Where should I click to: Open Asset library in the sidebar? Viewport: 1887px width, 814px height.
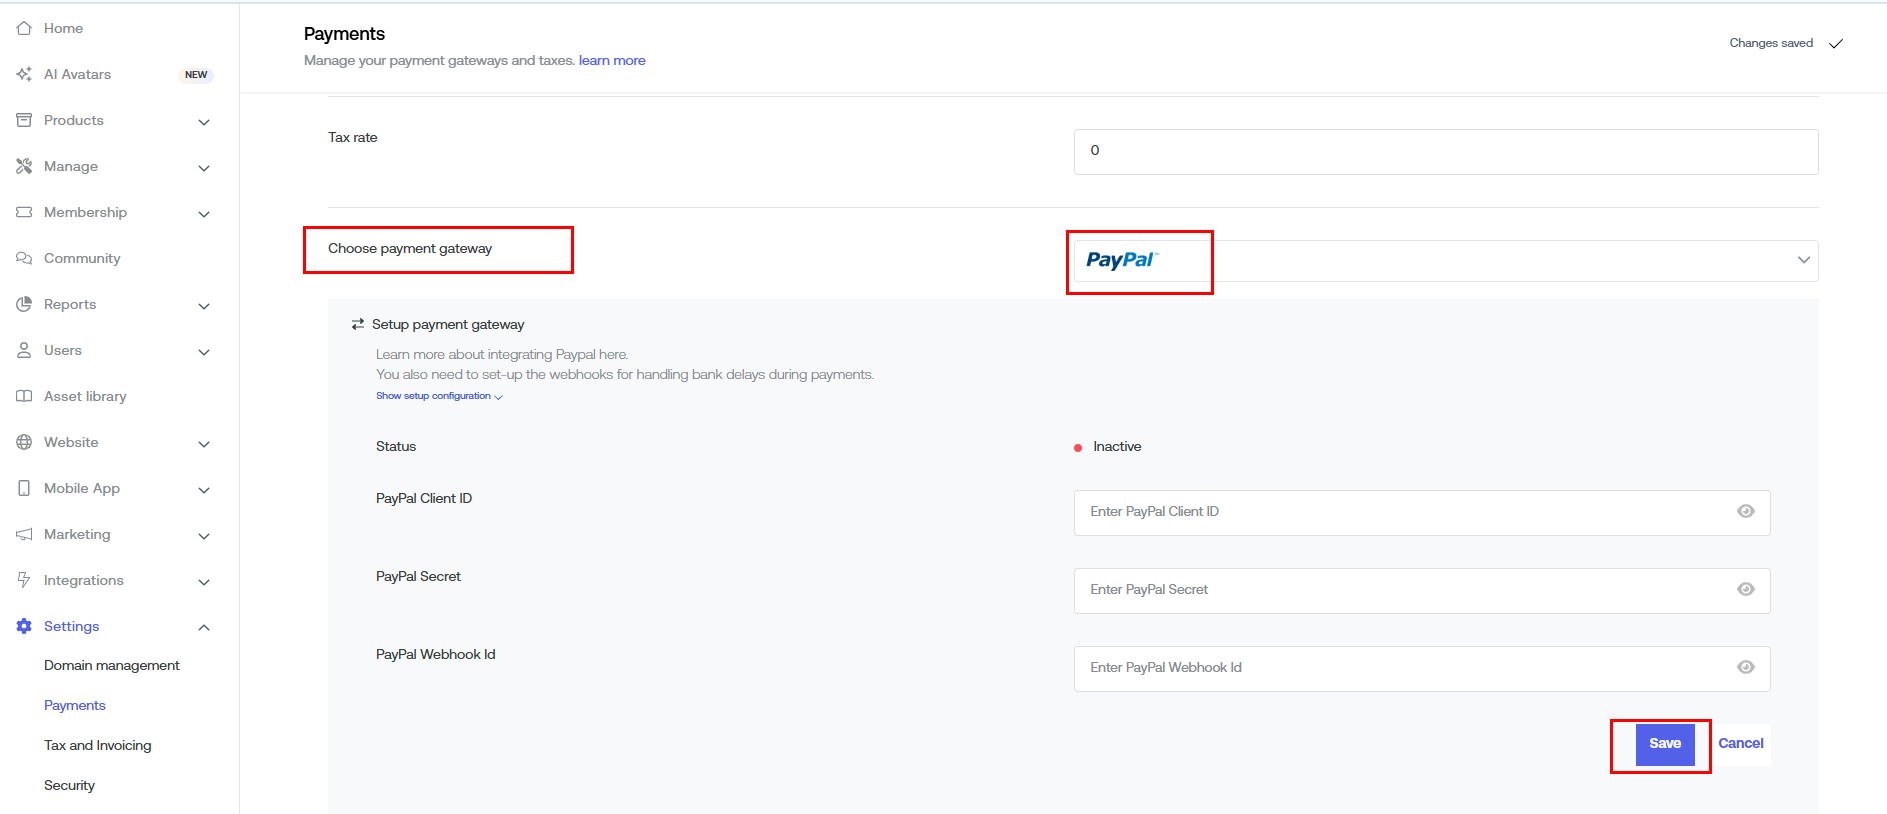85,396
